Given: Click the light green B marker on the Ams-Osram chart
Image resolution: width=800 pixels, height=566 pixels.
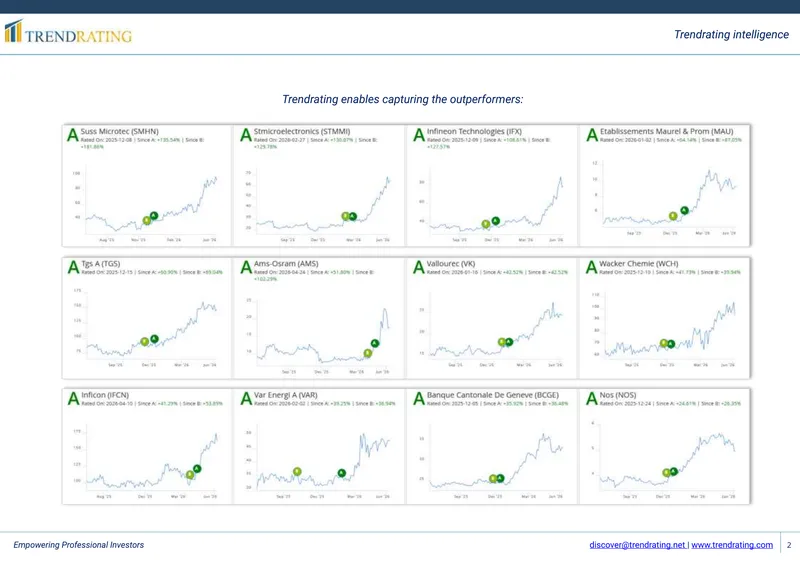Looking at the screenshot, I should pyautogui.click(x=367, y=353).
